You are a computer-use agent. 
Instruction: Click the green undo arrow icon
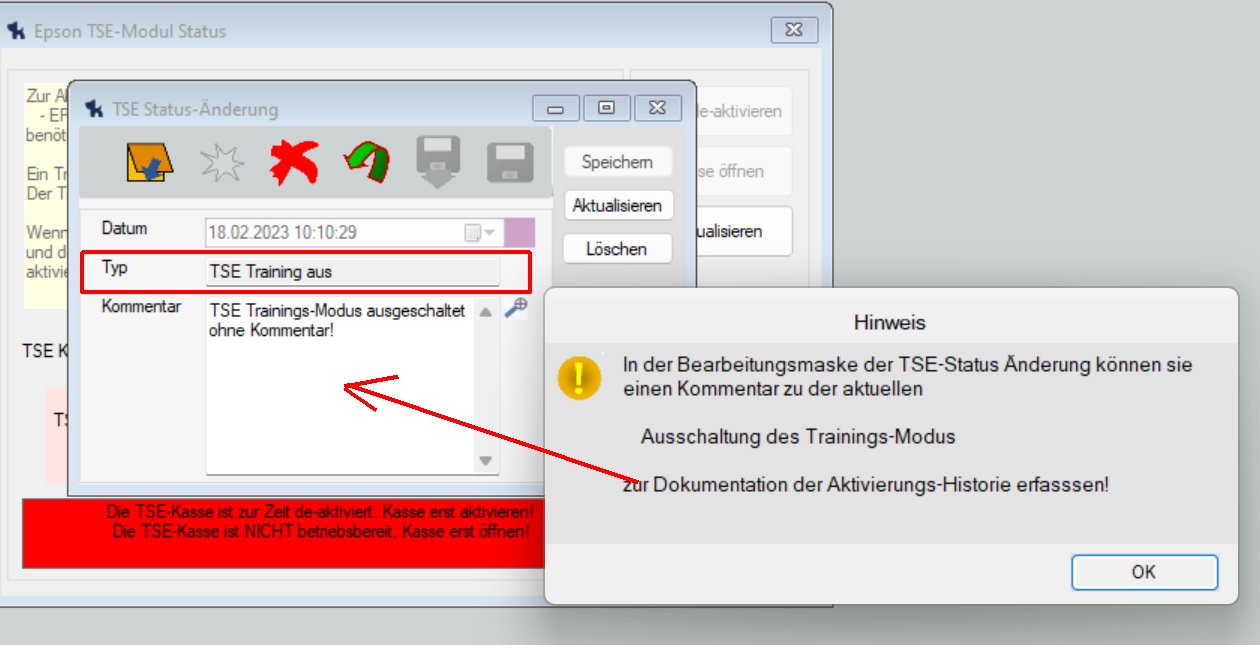[366, 162]
